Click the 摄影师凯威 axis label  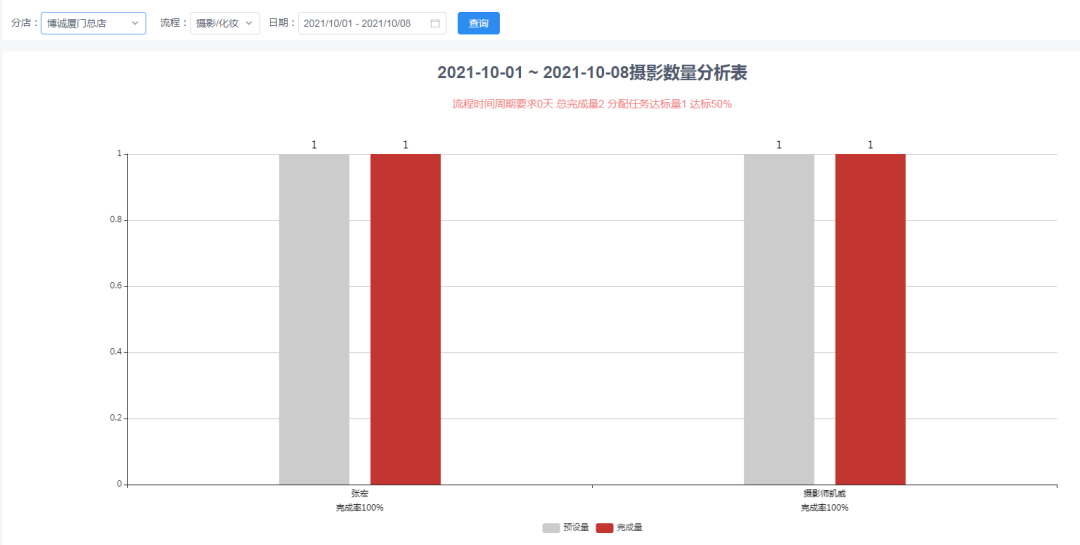824,493
